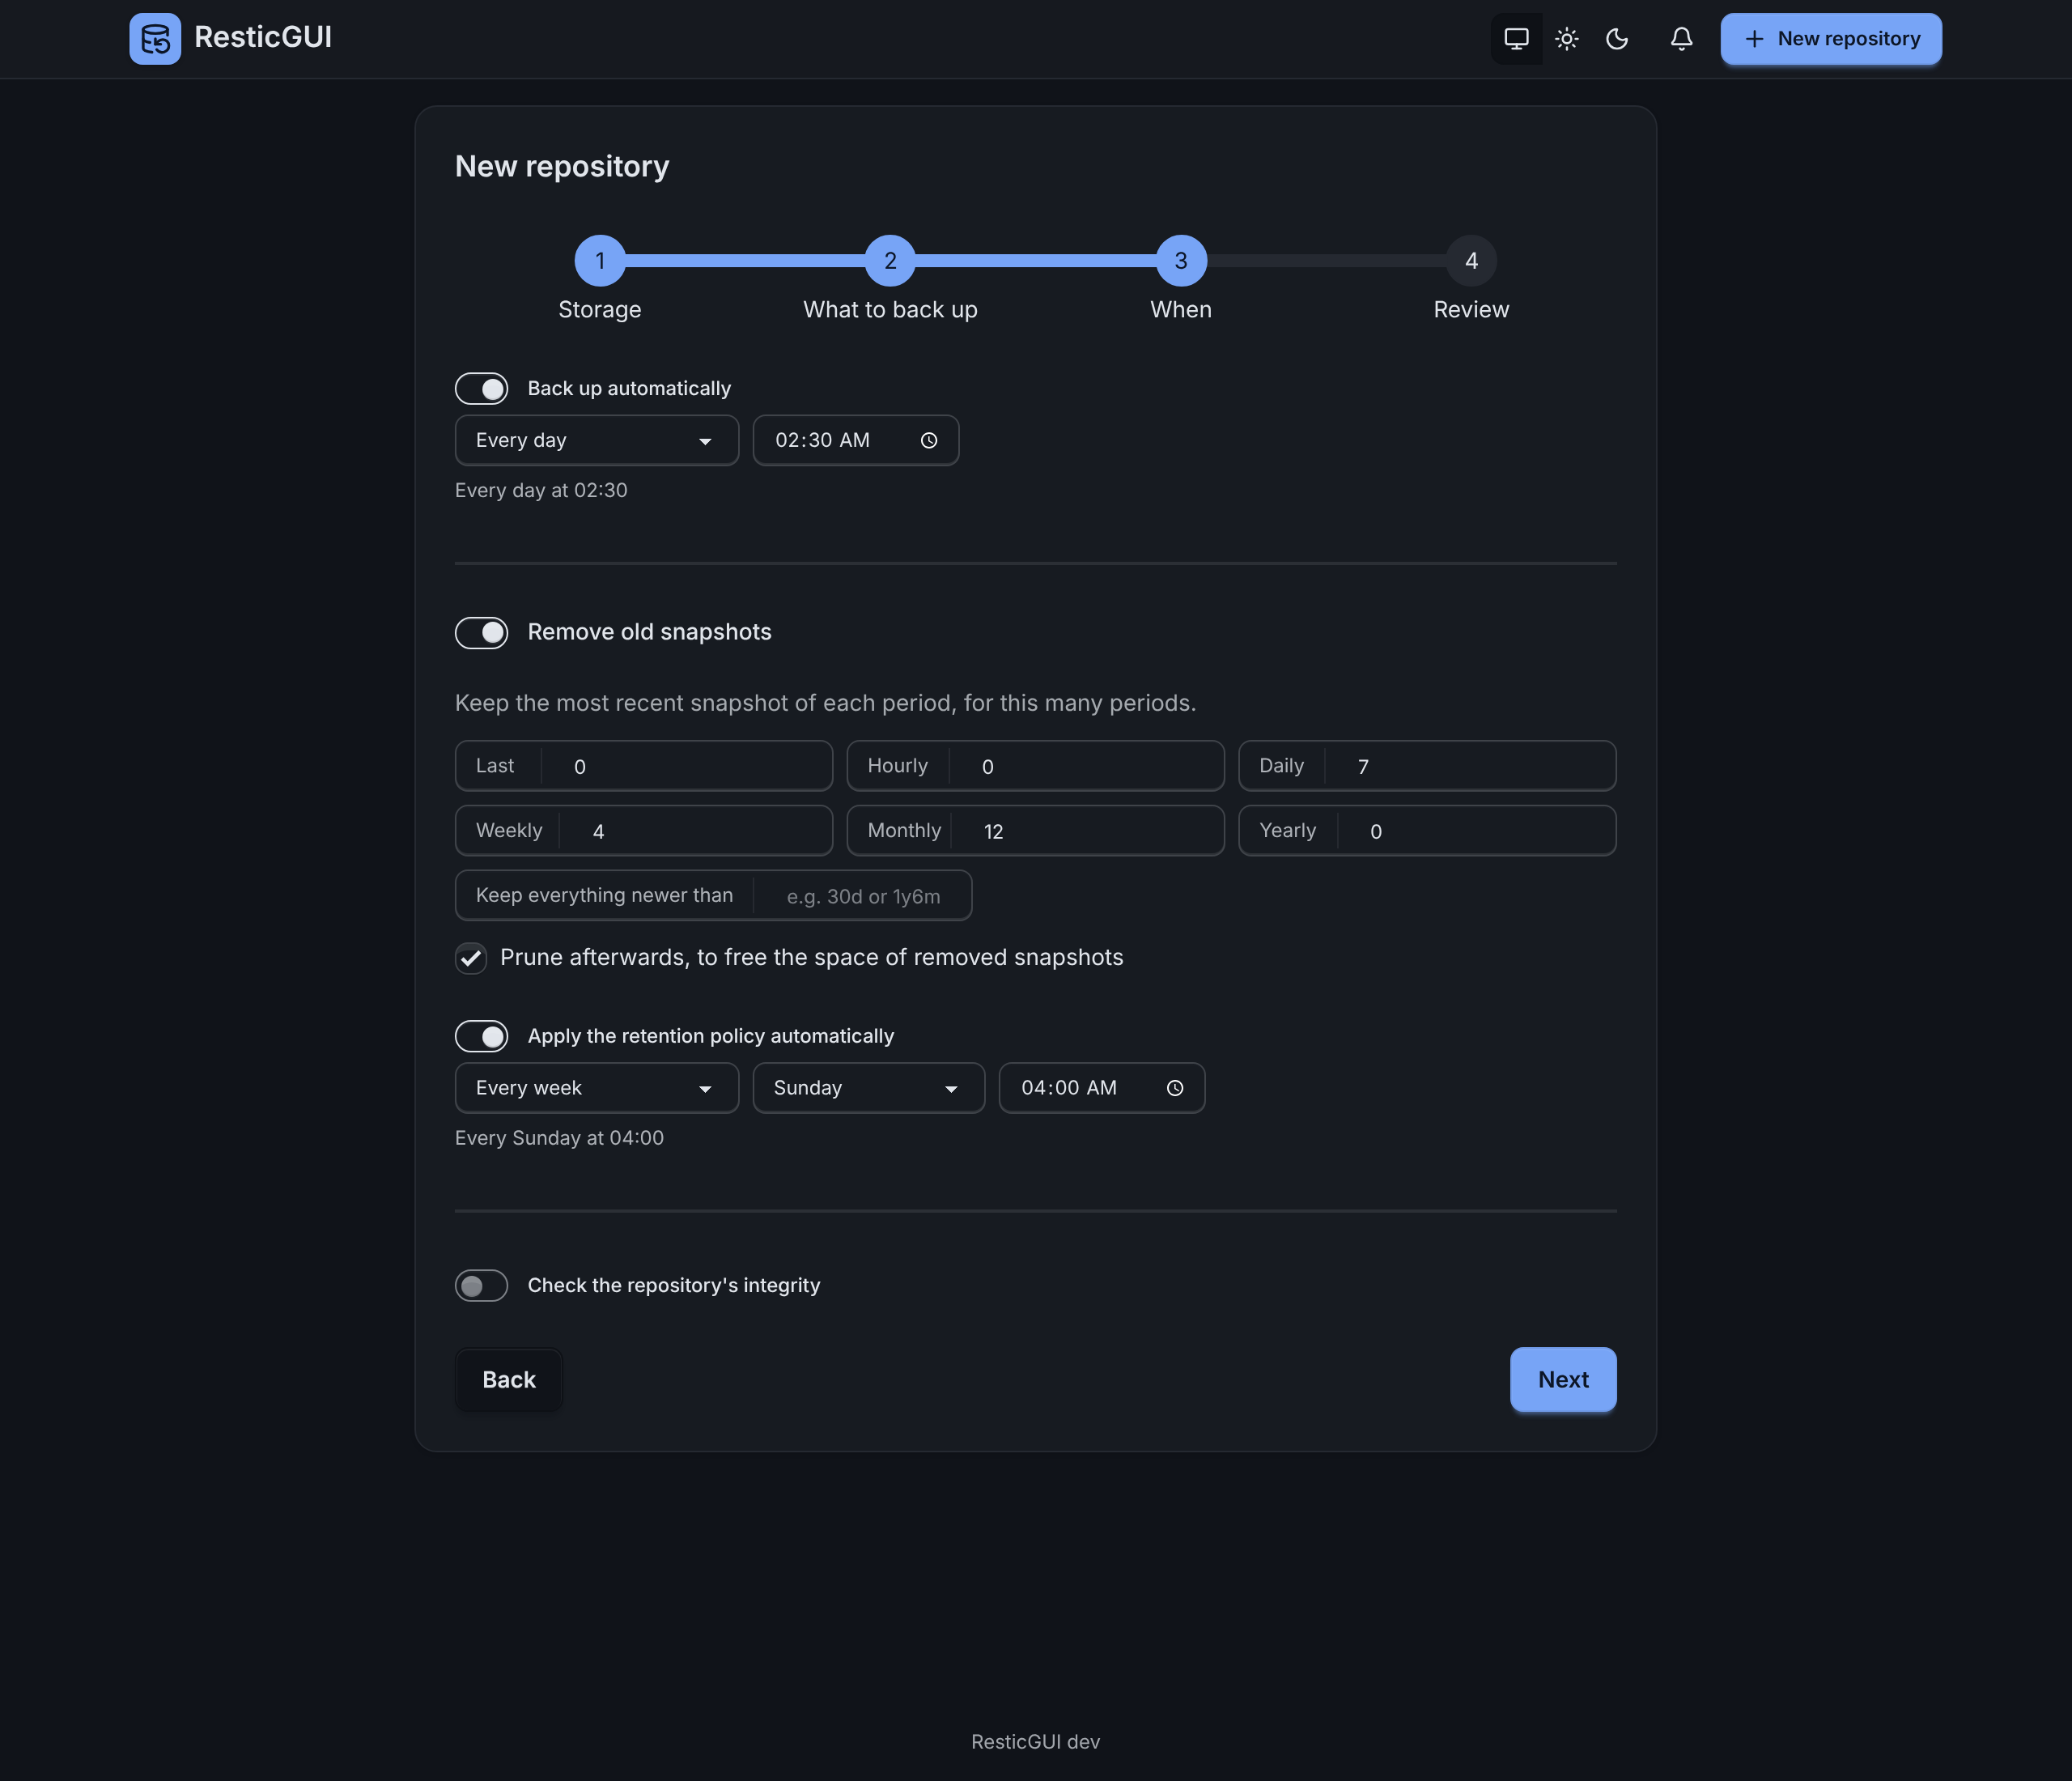Switch to light theme sun icon
Screen dimensions: 2072x1781
[1567, 39]
